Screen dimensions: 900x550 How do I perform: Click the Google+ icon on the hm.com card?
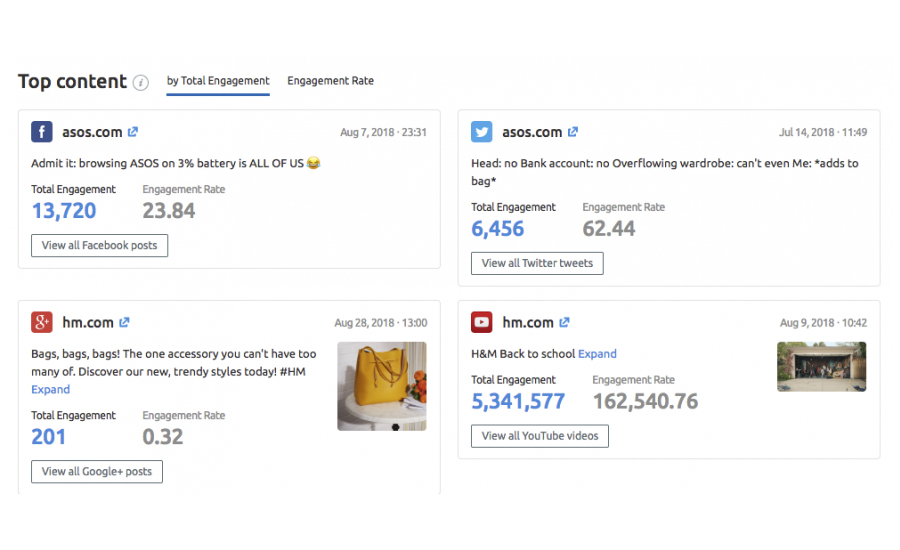tap(42, 322)
